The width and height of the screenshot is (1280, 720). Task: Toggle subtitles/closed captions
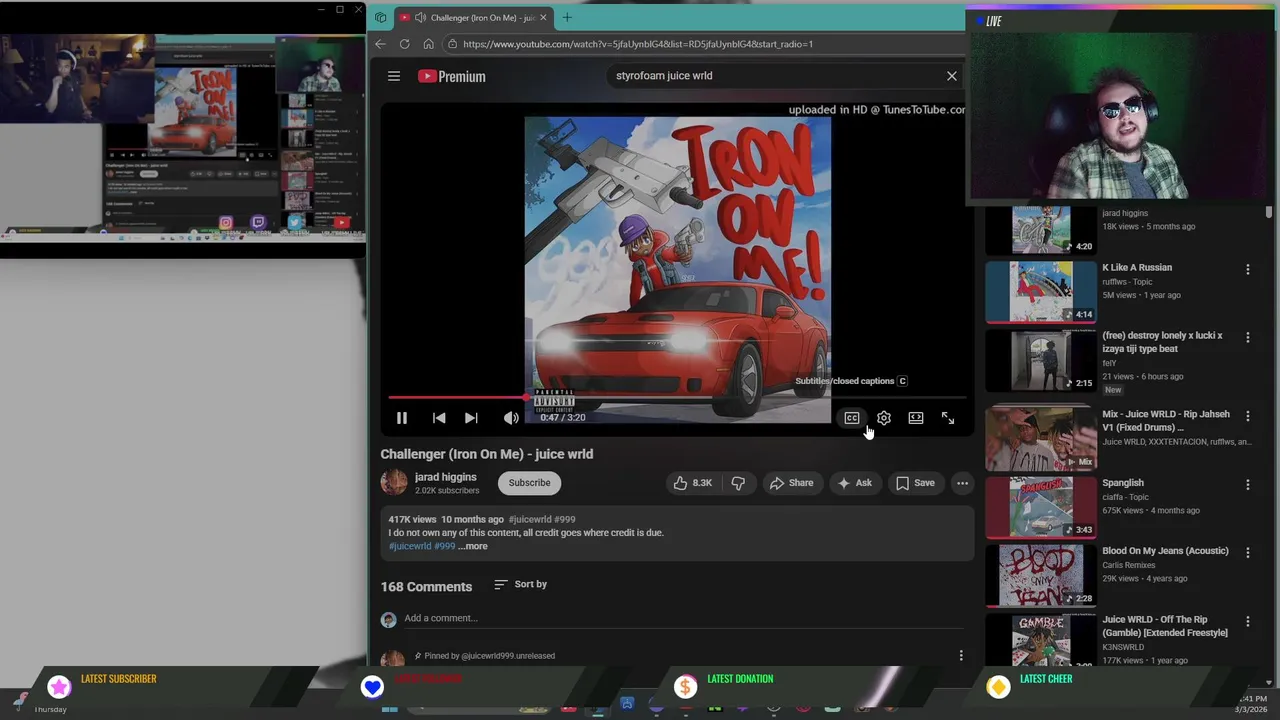coord(852,418)
